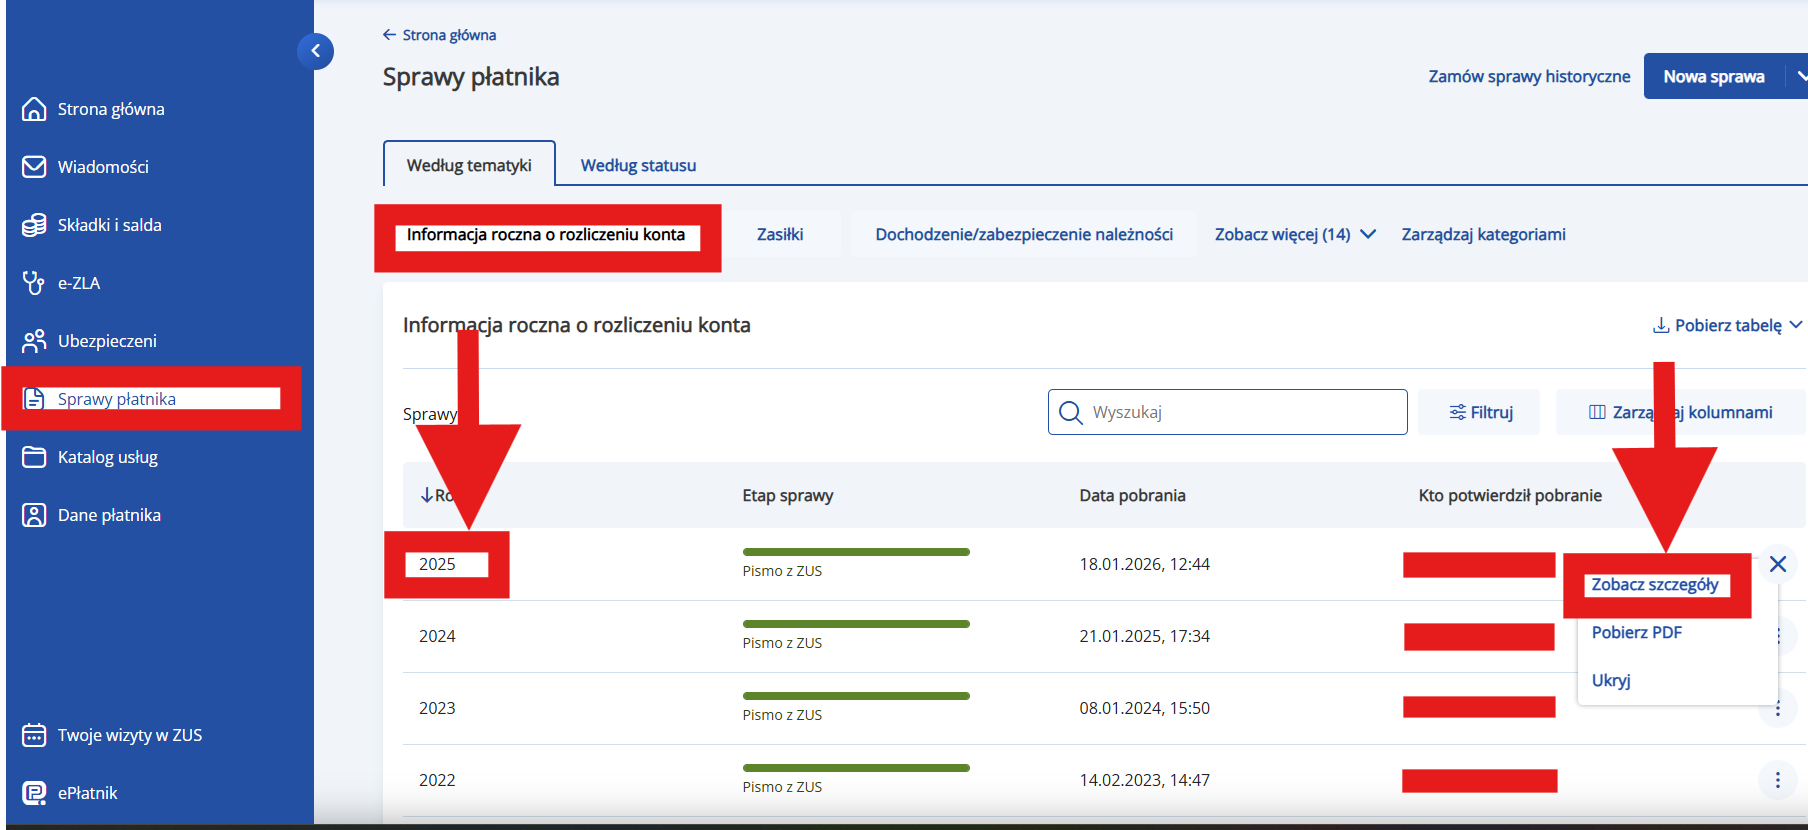Click the Ubezpieczeni people icon
Viewport: 1808px width, 830px height.
click(x=34, y=341)
